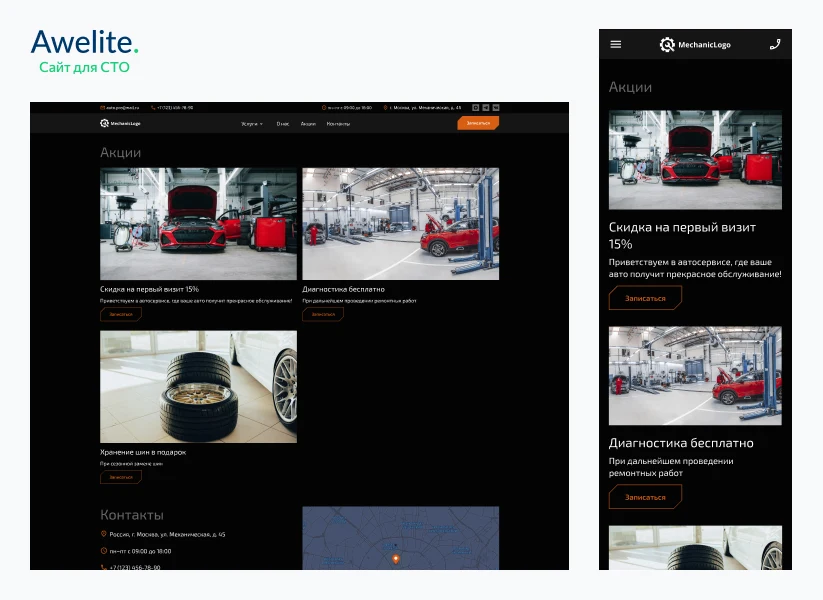Click the email envelope icon in the desktop top bar
The width and height of the screenshot is (823, 600).
(102, 108)
